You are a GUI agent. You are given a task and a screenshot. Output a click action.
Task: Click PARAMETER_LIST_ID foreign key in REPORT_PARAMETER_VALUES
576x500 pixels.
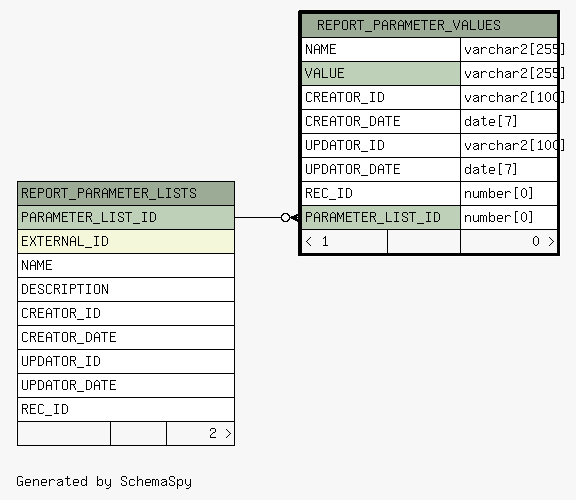[381, 217]
